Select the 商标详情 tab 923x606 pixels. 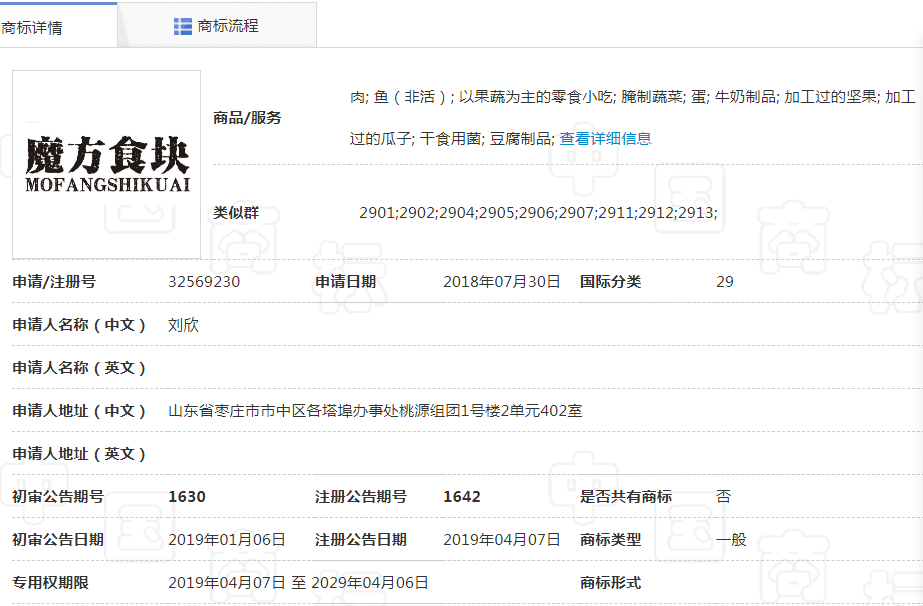point(33,27)
